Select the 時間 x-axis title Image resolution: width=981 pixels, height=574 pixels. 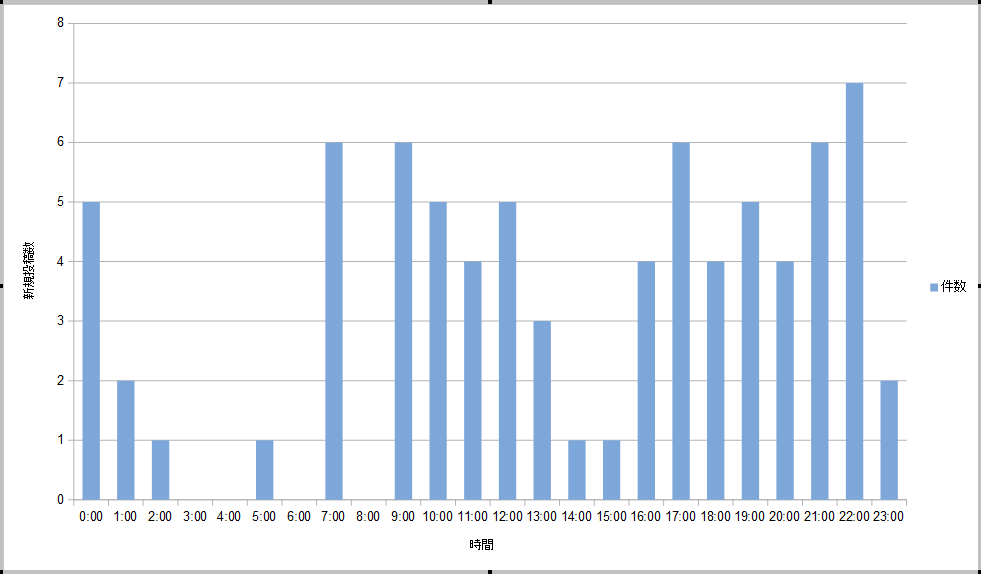tap(481, 545)
